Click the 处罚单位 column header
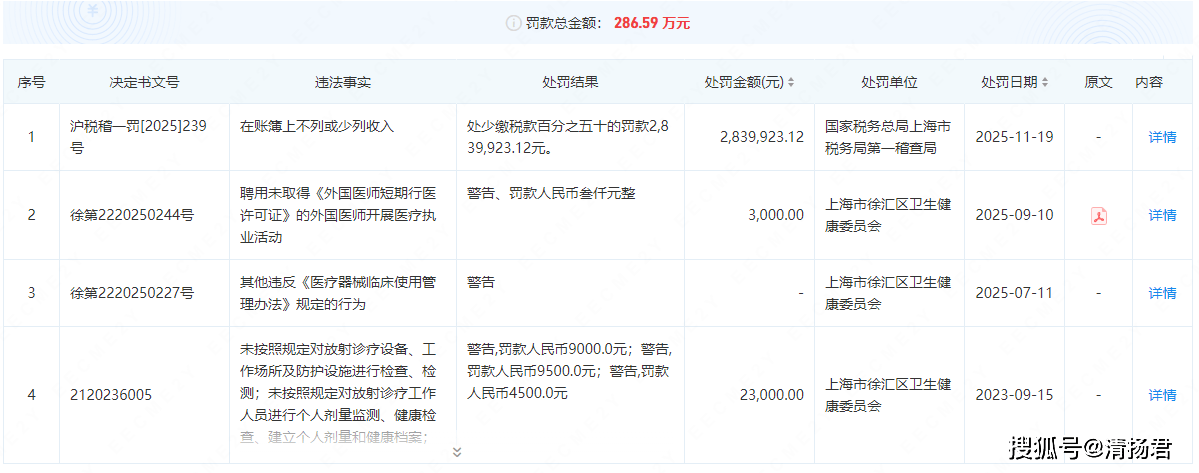 point(889,83)
